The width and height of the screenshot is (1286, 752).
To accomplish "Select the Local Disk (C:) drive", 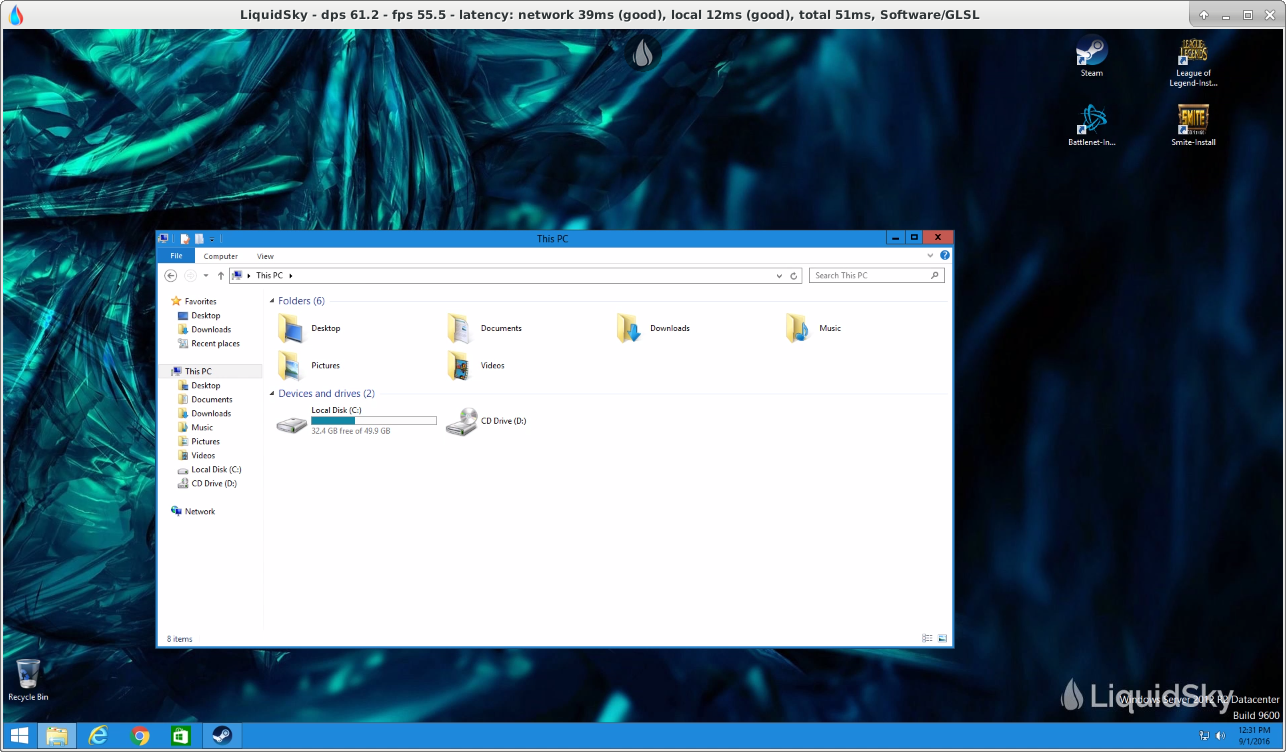I will click(x=293, y=422).
